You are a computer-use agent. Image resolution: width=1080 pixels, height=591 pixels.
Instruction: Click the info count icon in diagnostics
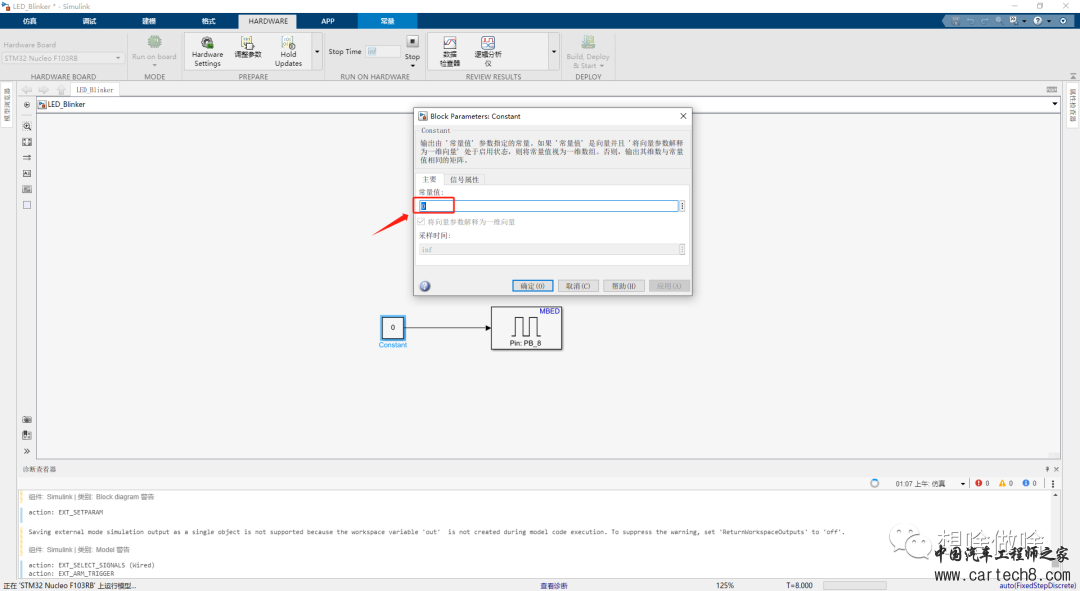[x=1026, y=484]
